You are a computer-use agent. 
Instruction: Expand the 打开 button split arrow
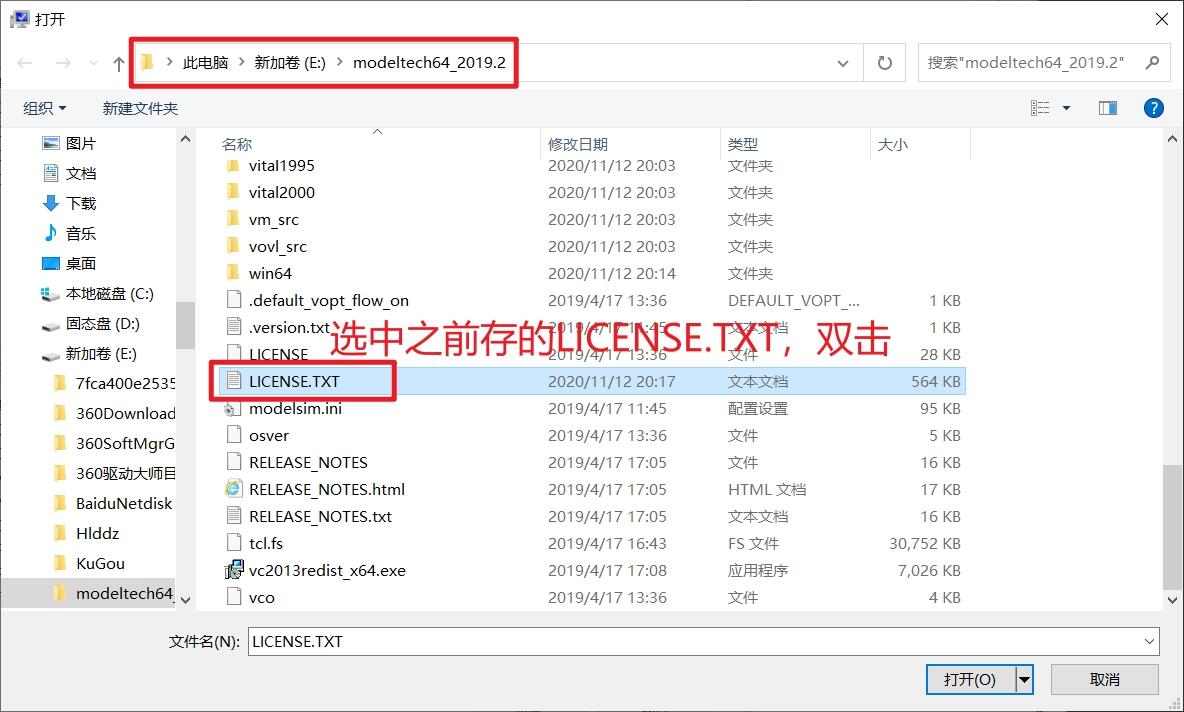coord(1025,680)
